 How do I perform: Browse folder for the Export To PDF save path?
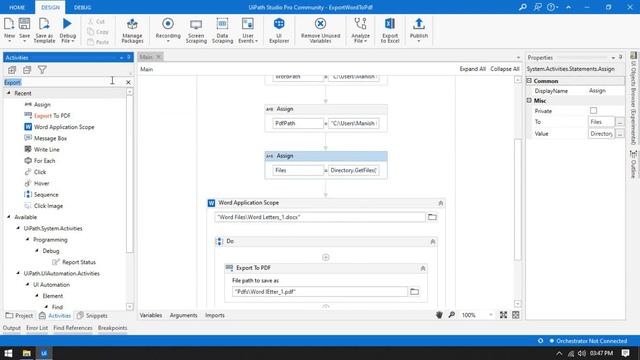pyautogui.click(x=414, y=291)
